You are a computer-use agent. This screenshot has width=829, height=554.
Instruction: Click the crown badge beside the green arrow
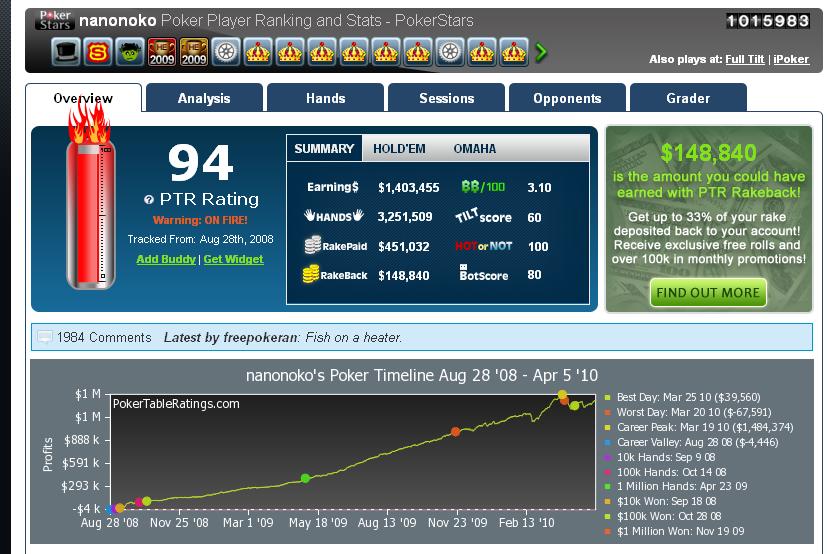tap(514, 52)
